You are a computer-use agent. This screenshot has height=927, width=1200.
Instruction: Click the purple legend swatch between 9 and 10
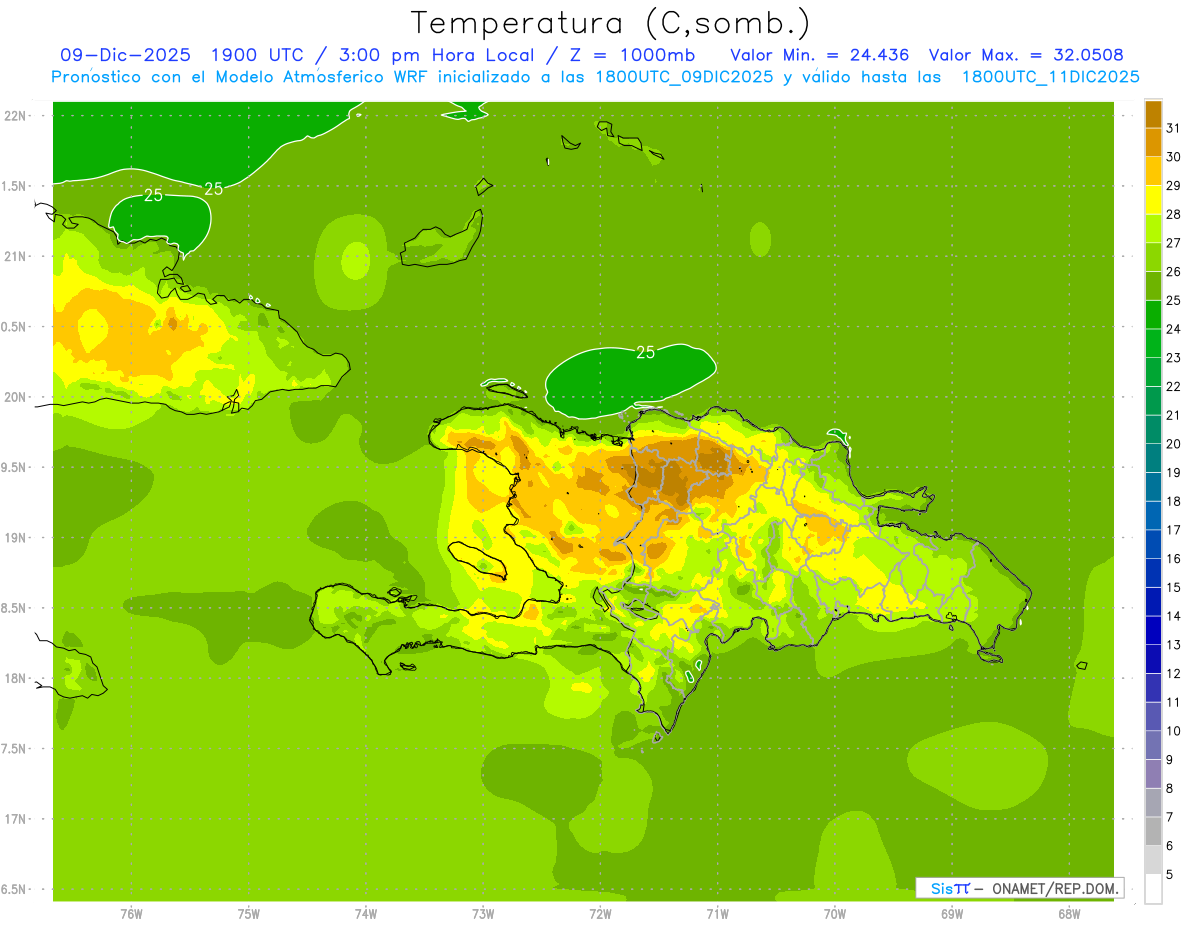tap(1153, 745)
